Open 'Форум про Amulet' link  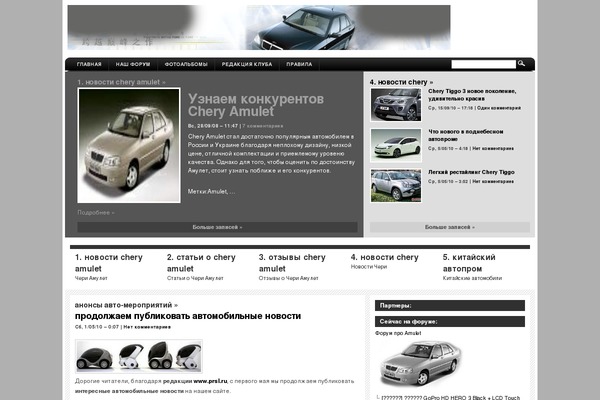point(398,333)
